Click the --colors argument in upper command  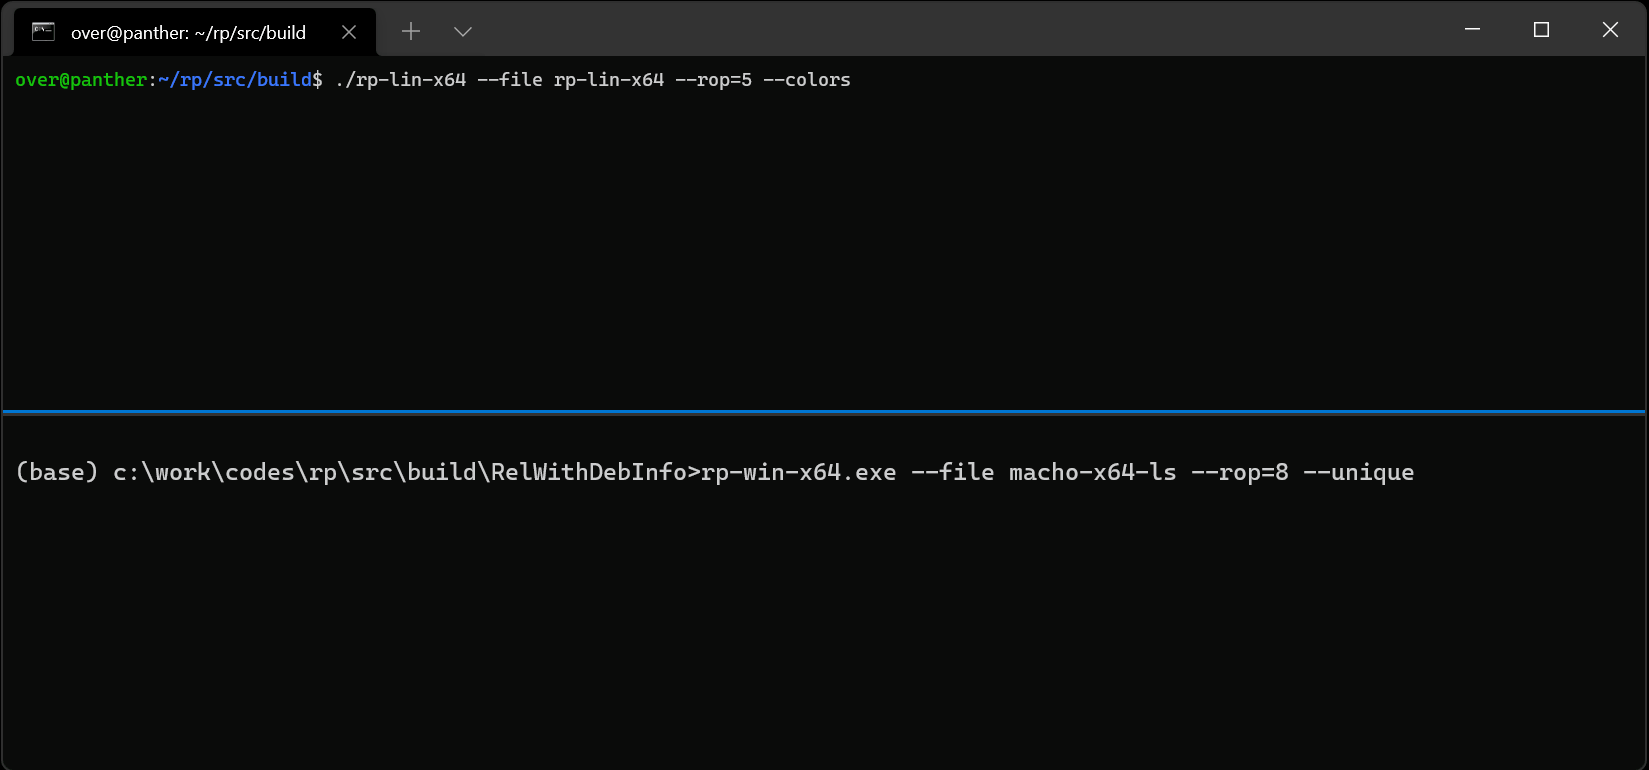coord(807,80)
